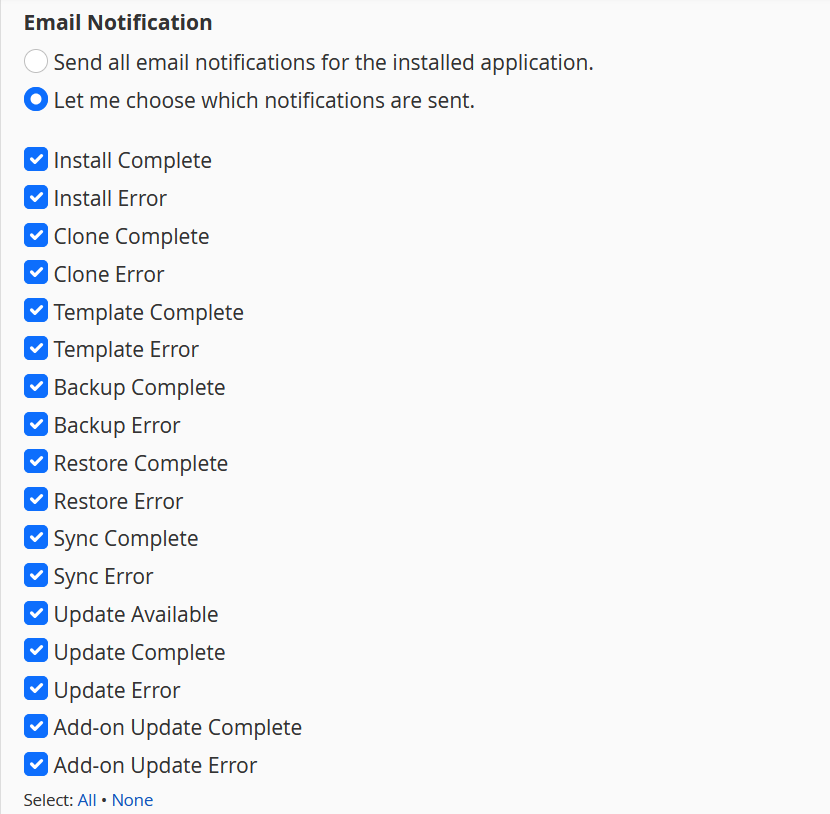Toggle the Template Error checkbox

(36, 348)
